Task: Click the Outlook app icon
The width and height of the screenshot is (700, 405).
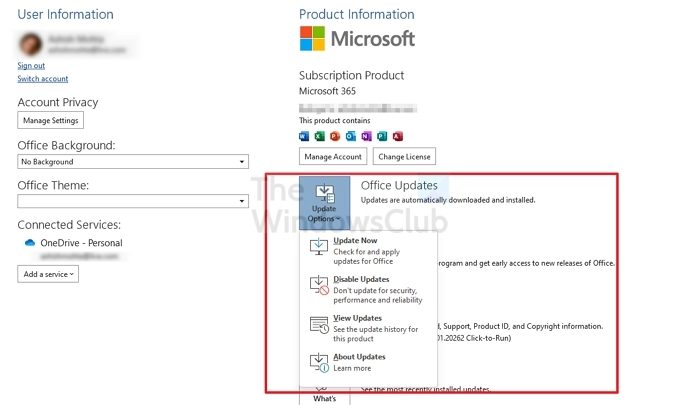Action: 351,136
